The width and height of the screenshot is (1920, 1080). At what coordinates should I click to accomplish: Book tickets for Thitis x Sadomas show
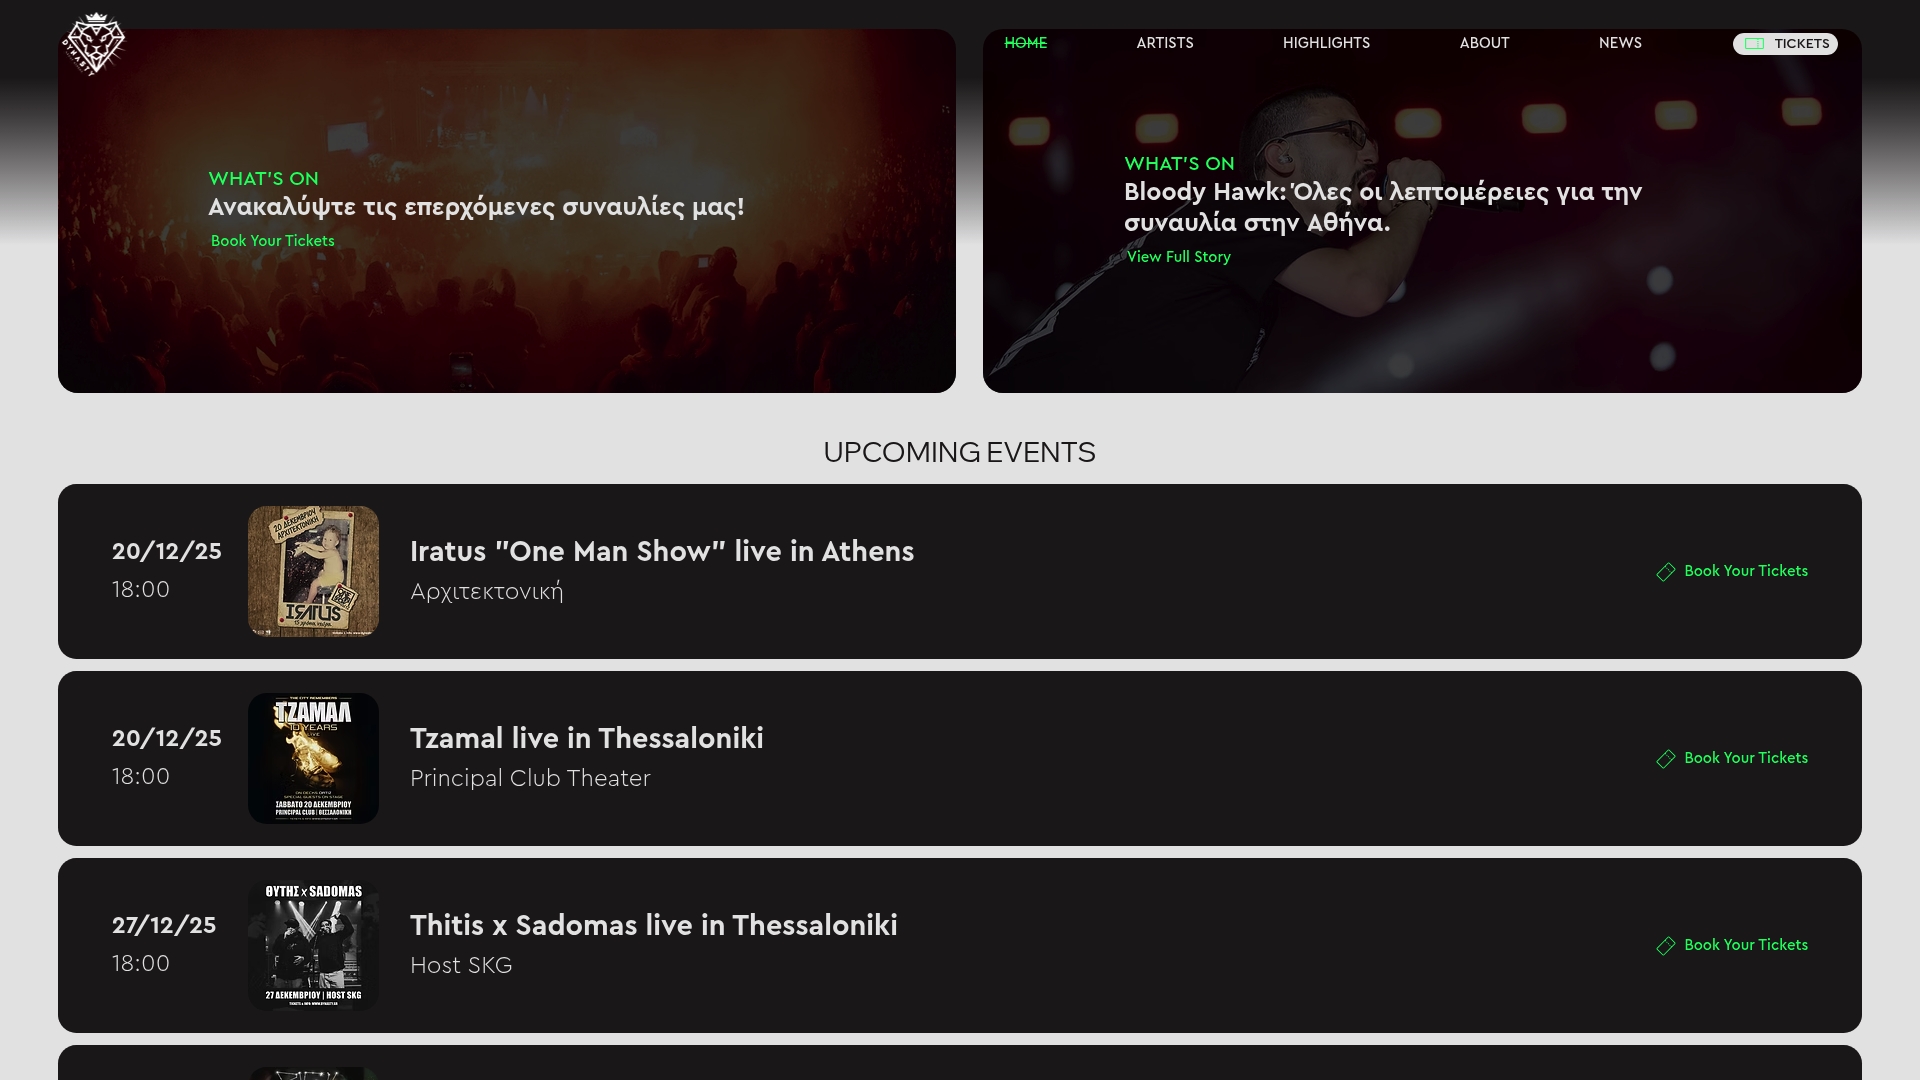1745,945
